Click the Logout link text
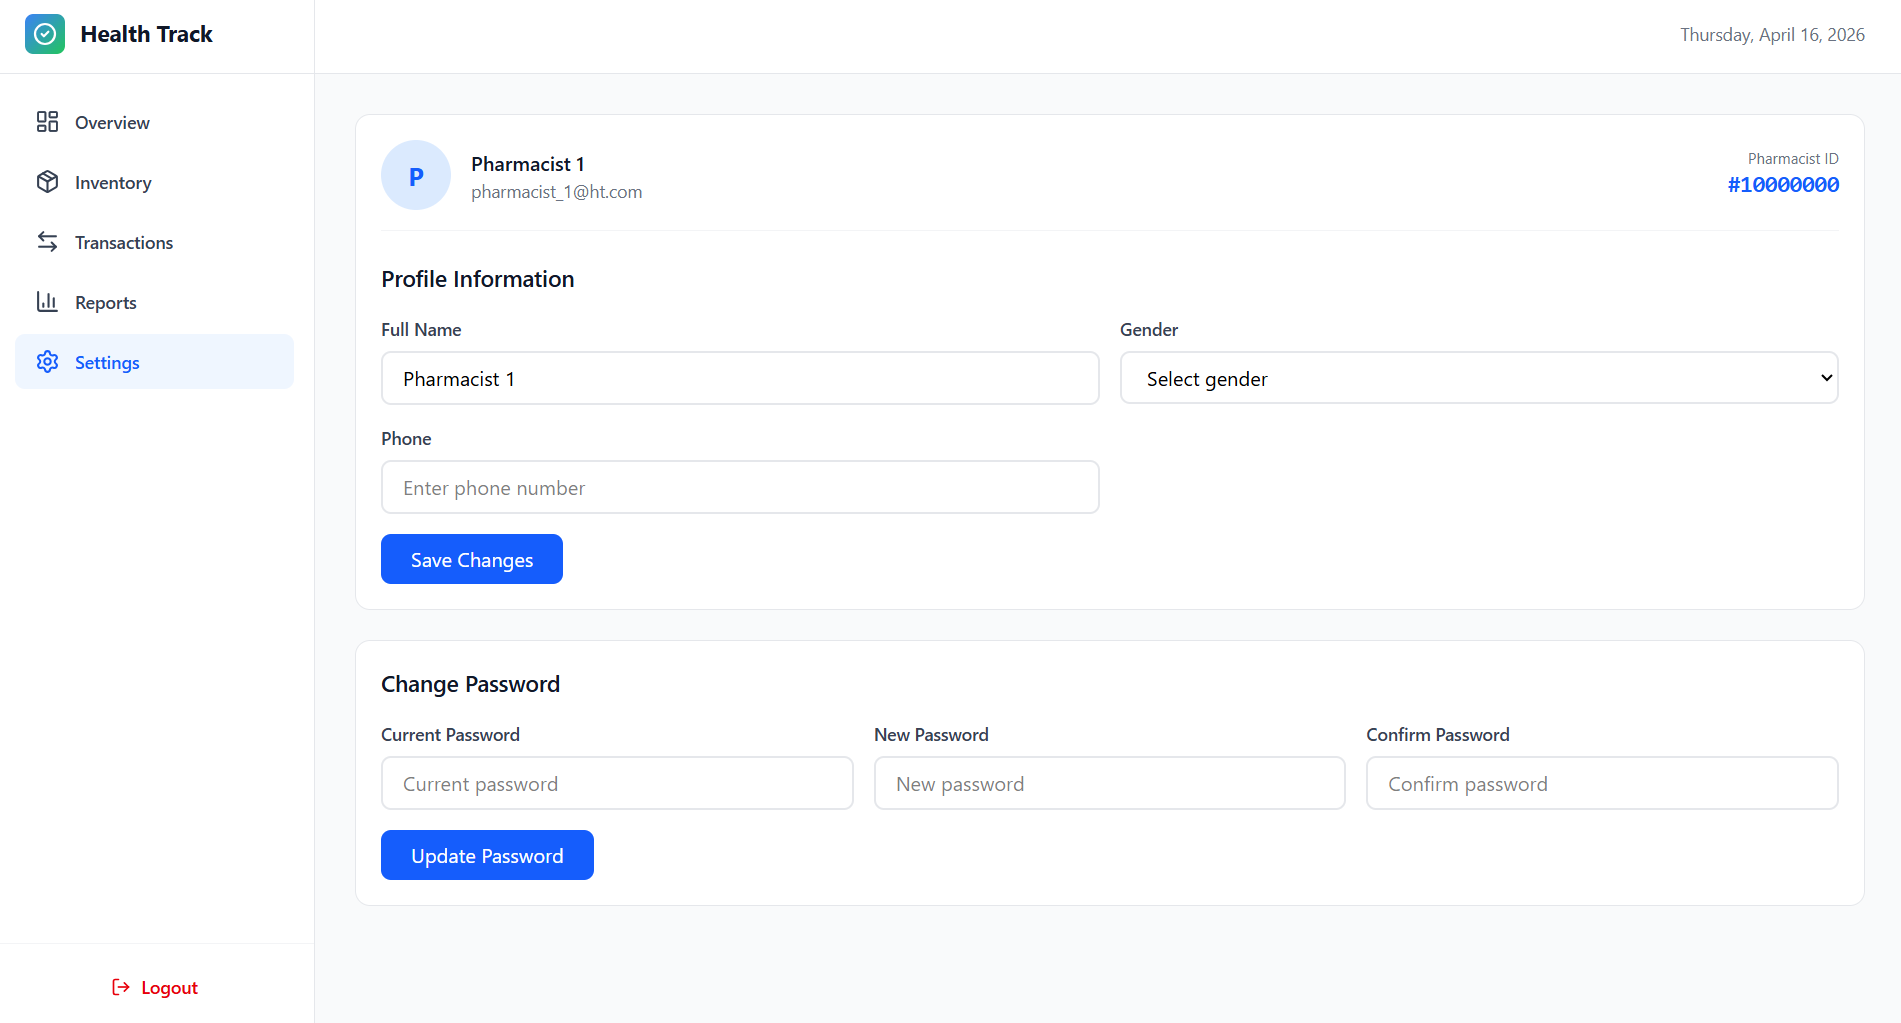Viewport: 1901px width, 1023px height. 169,988
